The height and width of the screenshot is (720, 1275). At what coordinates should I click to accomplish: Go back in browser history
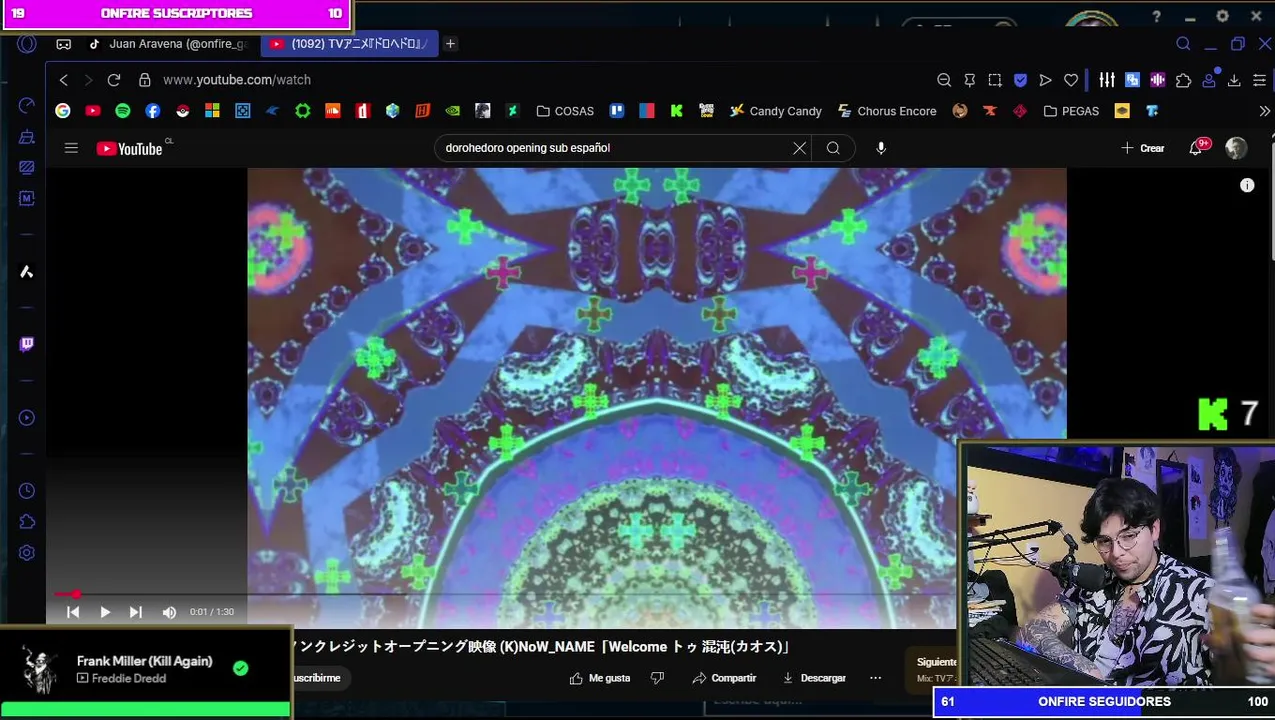(x=64, y=80)
